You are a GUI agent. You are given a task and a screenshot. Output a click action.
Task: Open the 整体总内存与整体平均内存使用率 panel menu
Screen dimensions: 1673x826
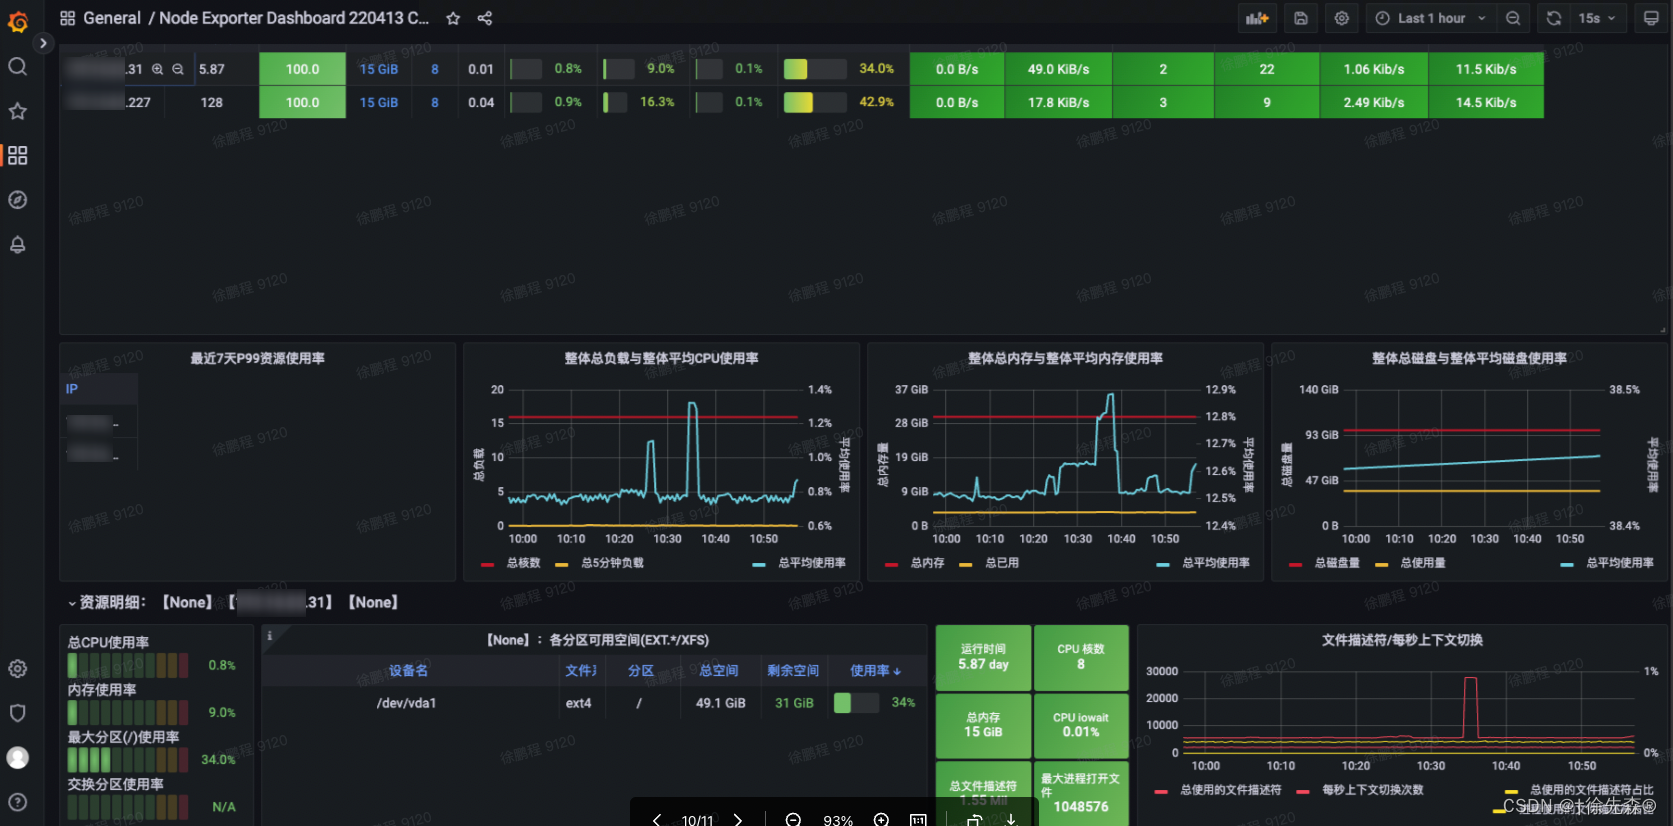tap(1065, 358)
